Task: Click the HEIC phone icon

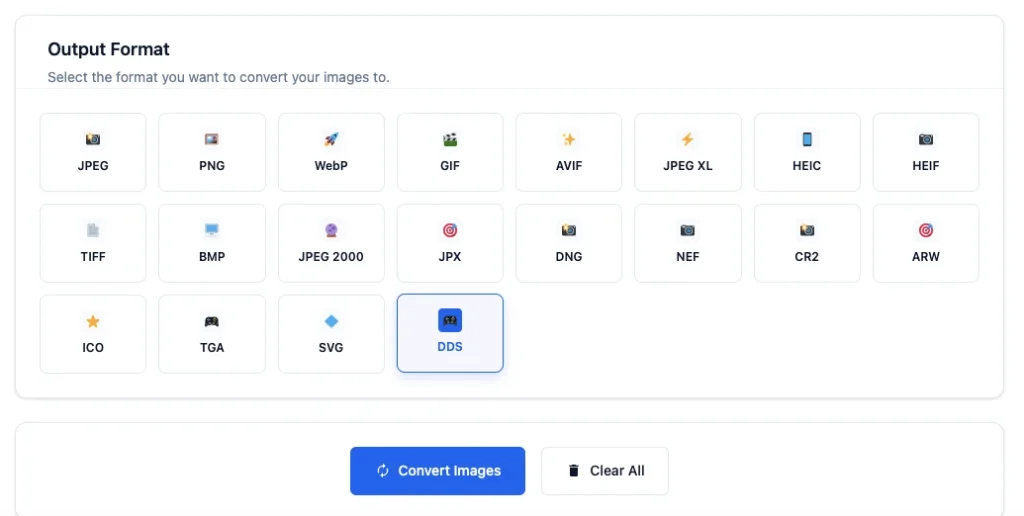Action: [807, 140]
